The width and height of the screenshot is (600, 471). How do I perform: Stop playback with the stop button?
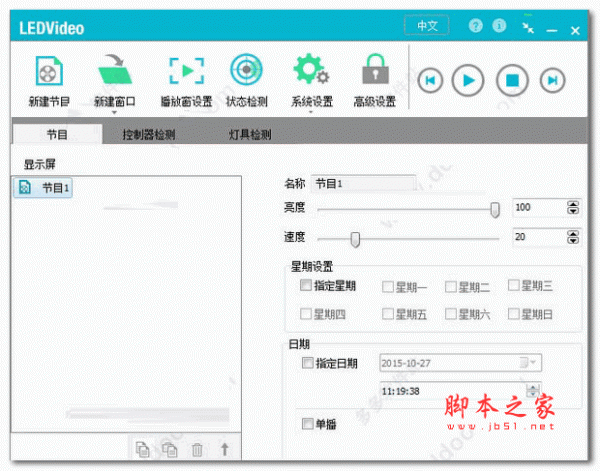pyautogui.click(x=512, y=81)
